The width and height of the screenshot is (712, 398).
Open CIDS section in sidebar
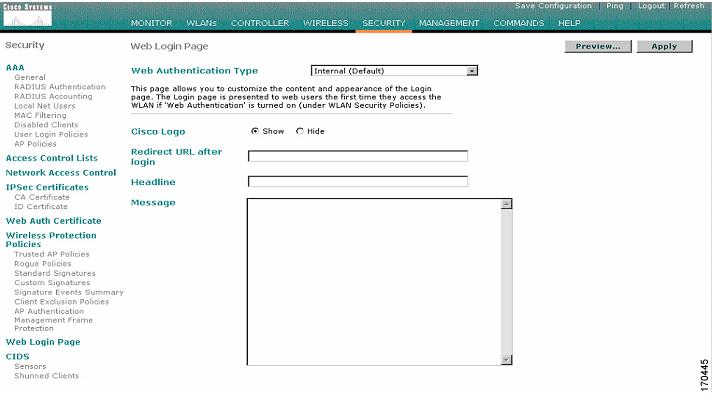[17, 357]
